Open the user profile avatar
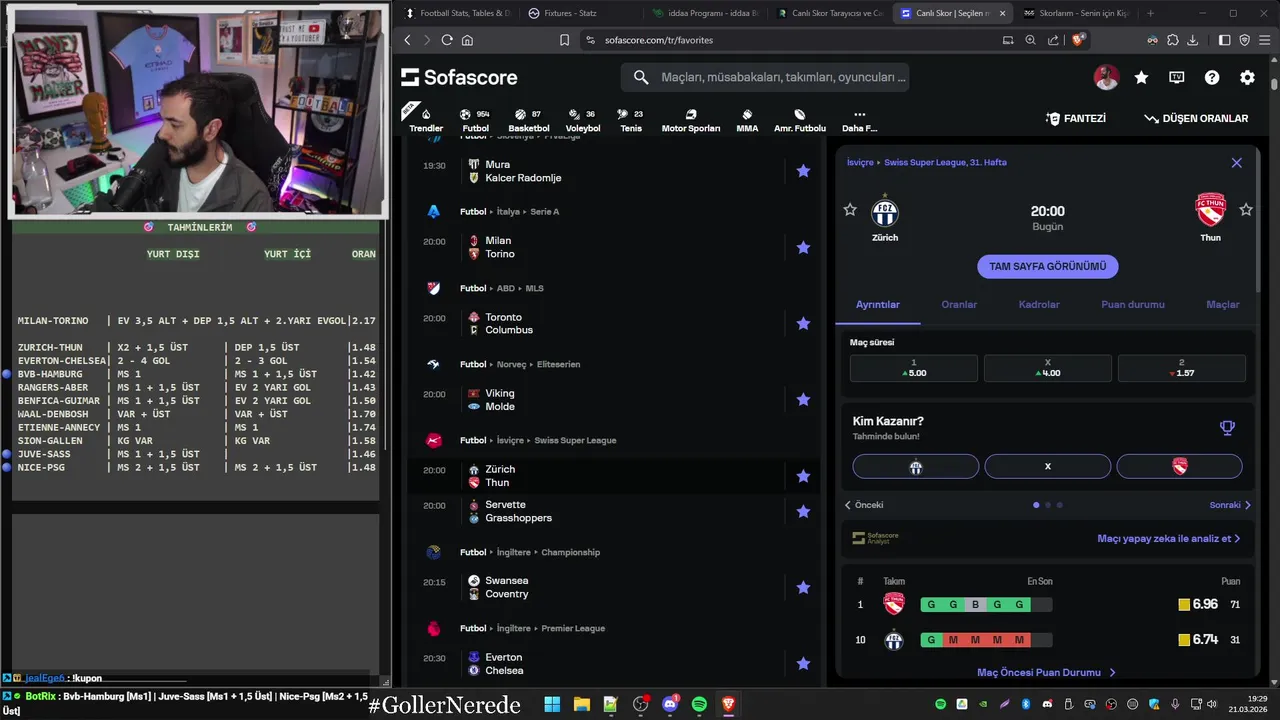This screenshot has height=720, width=1280. click(1106, 77)
